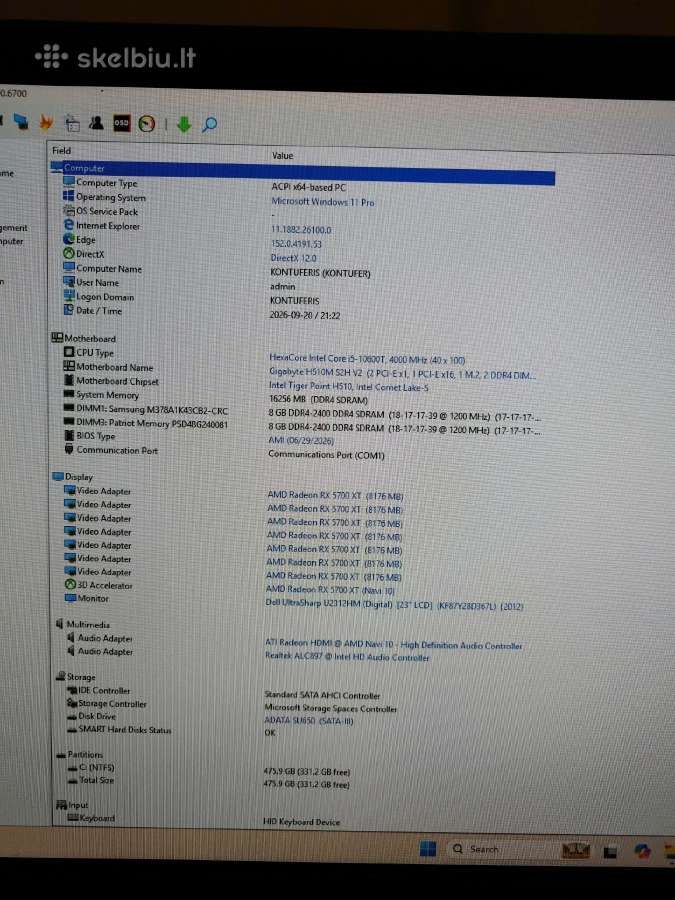Click the icon beside Monitor row
Viewport: 675px width, 900px height.
[x=71, y=598]
